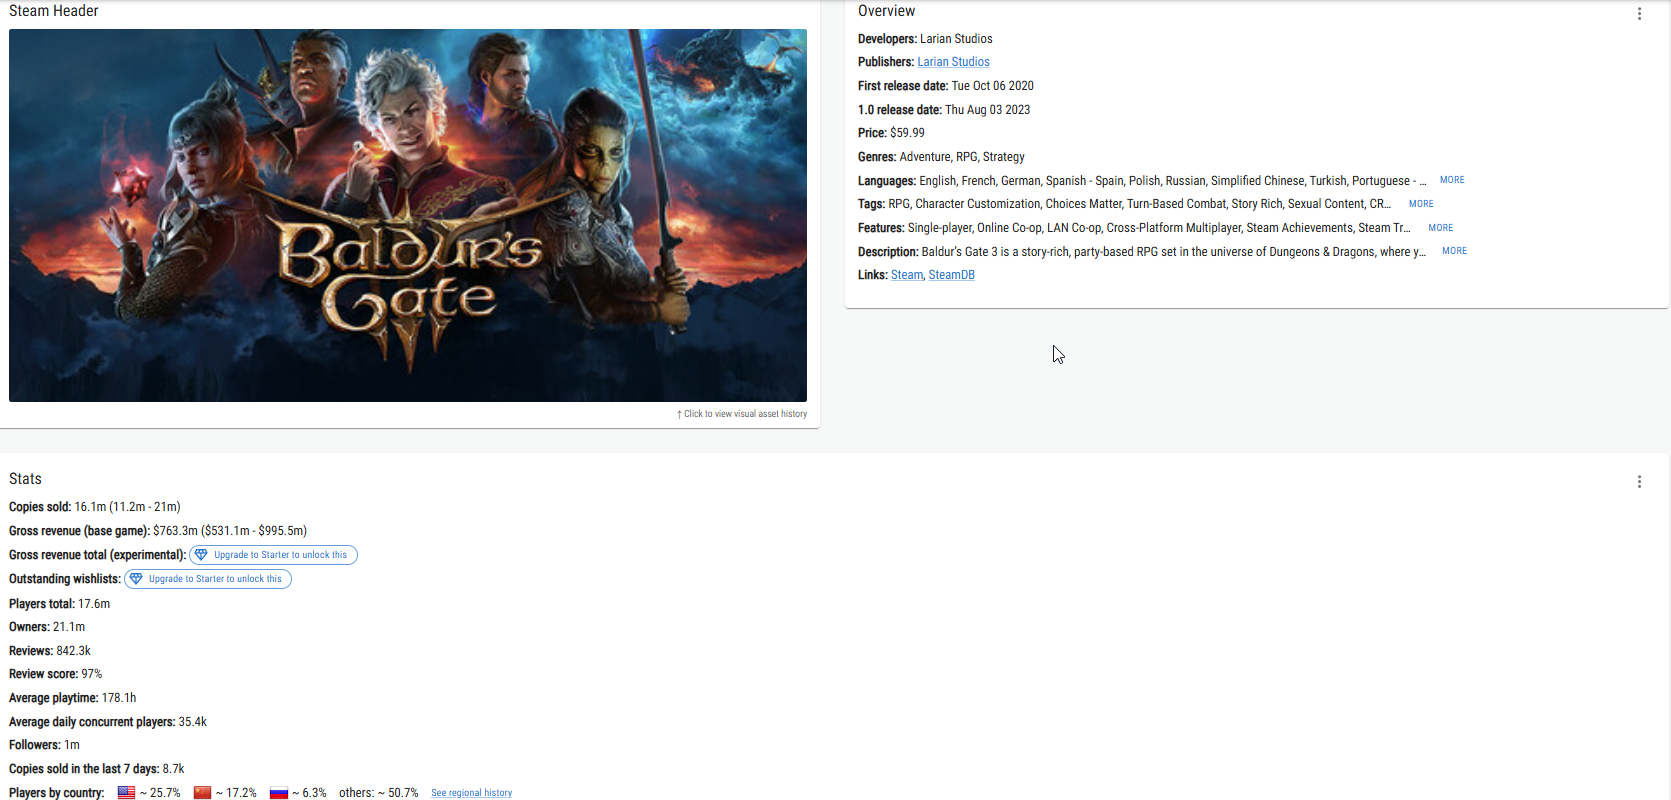This screenshot has height=800, width=1671.
Task: Click Copies sold in the last 7 days 8.7k
Action: [x=174, y=769]
